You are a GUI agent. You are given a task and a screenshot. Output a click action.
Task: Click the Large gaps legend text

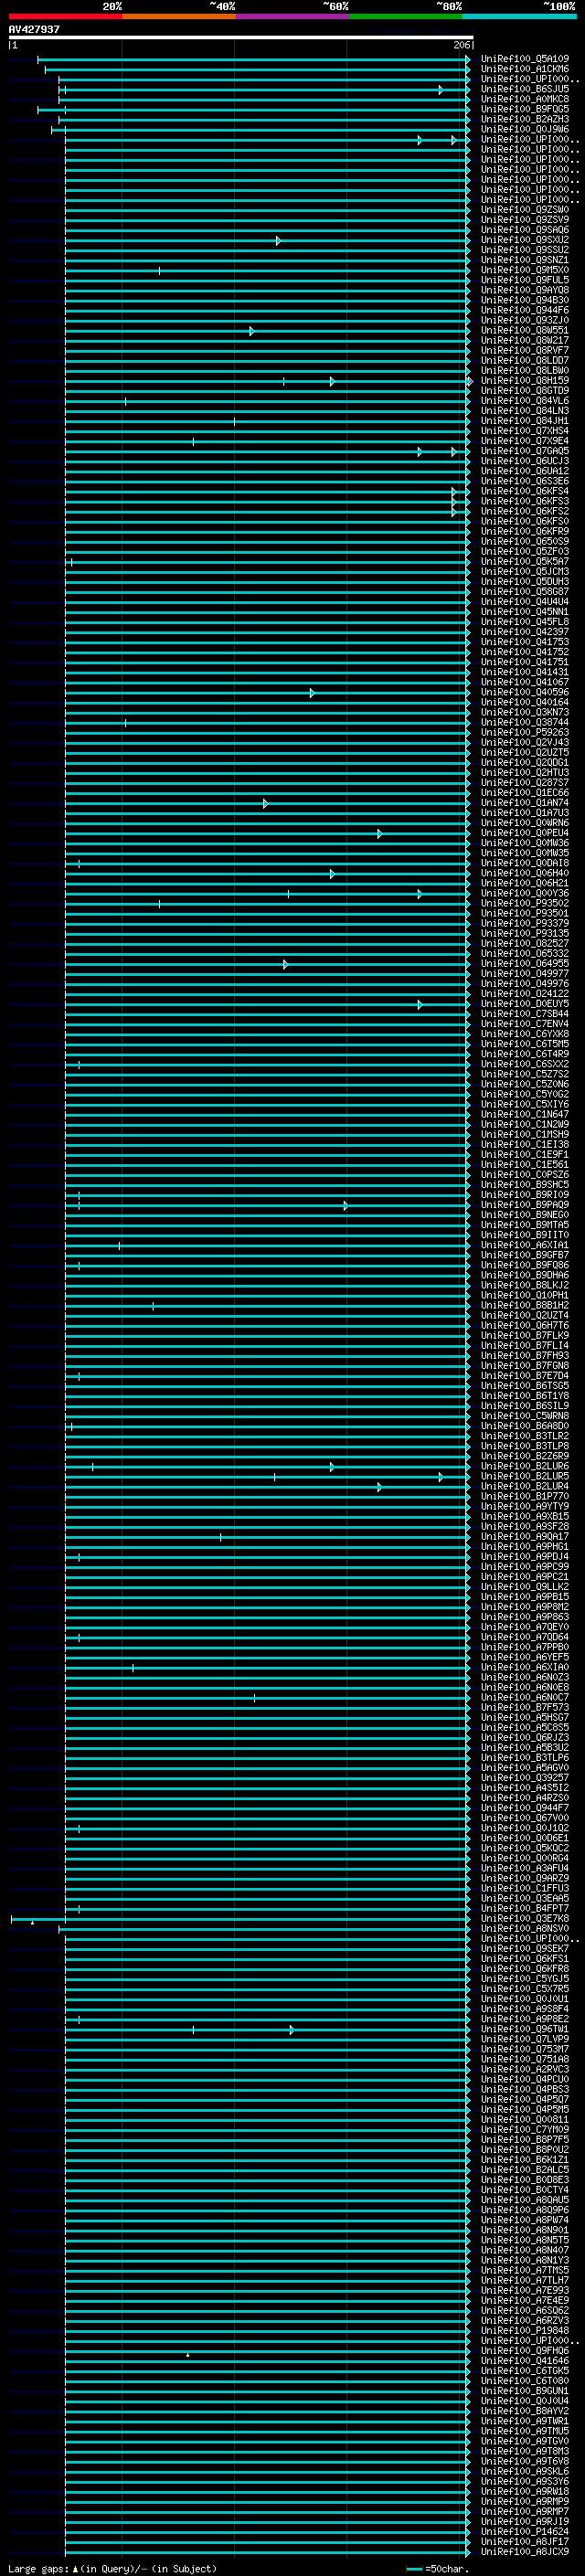pyautogui.click(x=38, y=2569)
